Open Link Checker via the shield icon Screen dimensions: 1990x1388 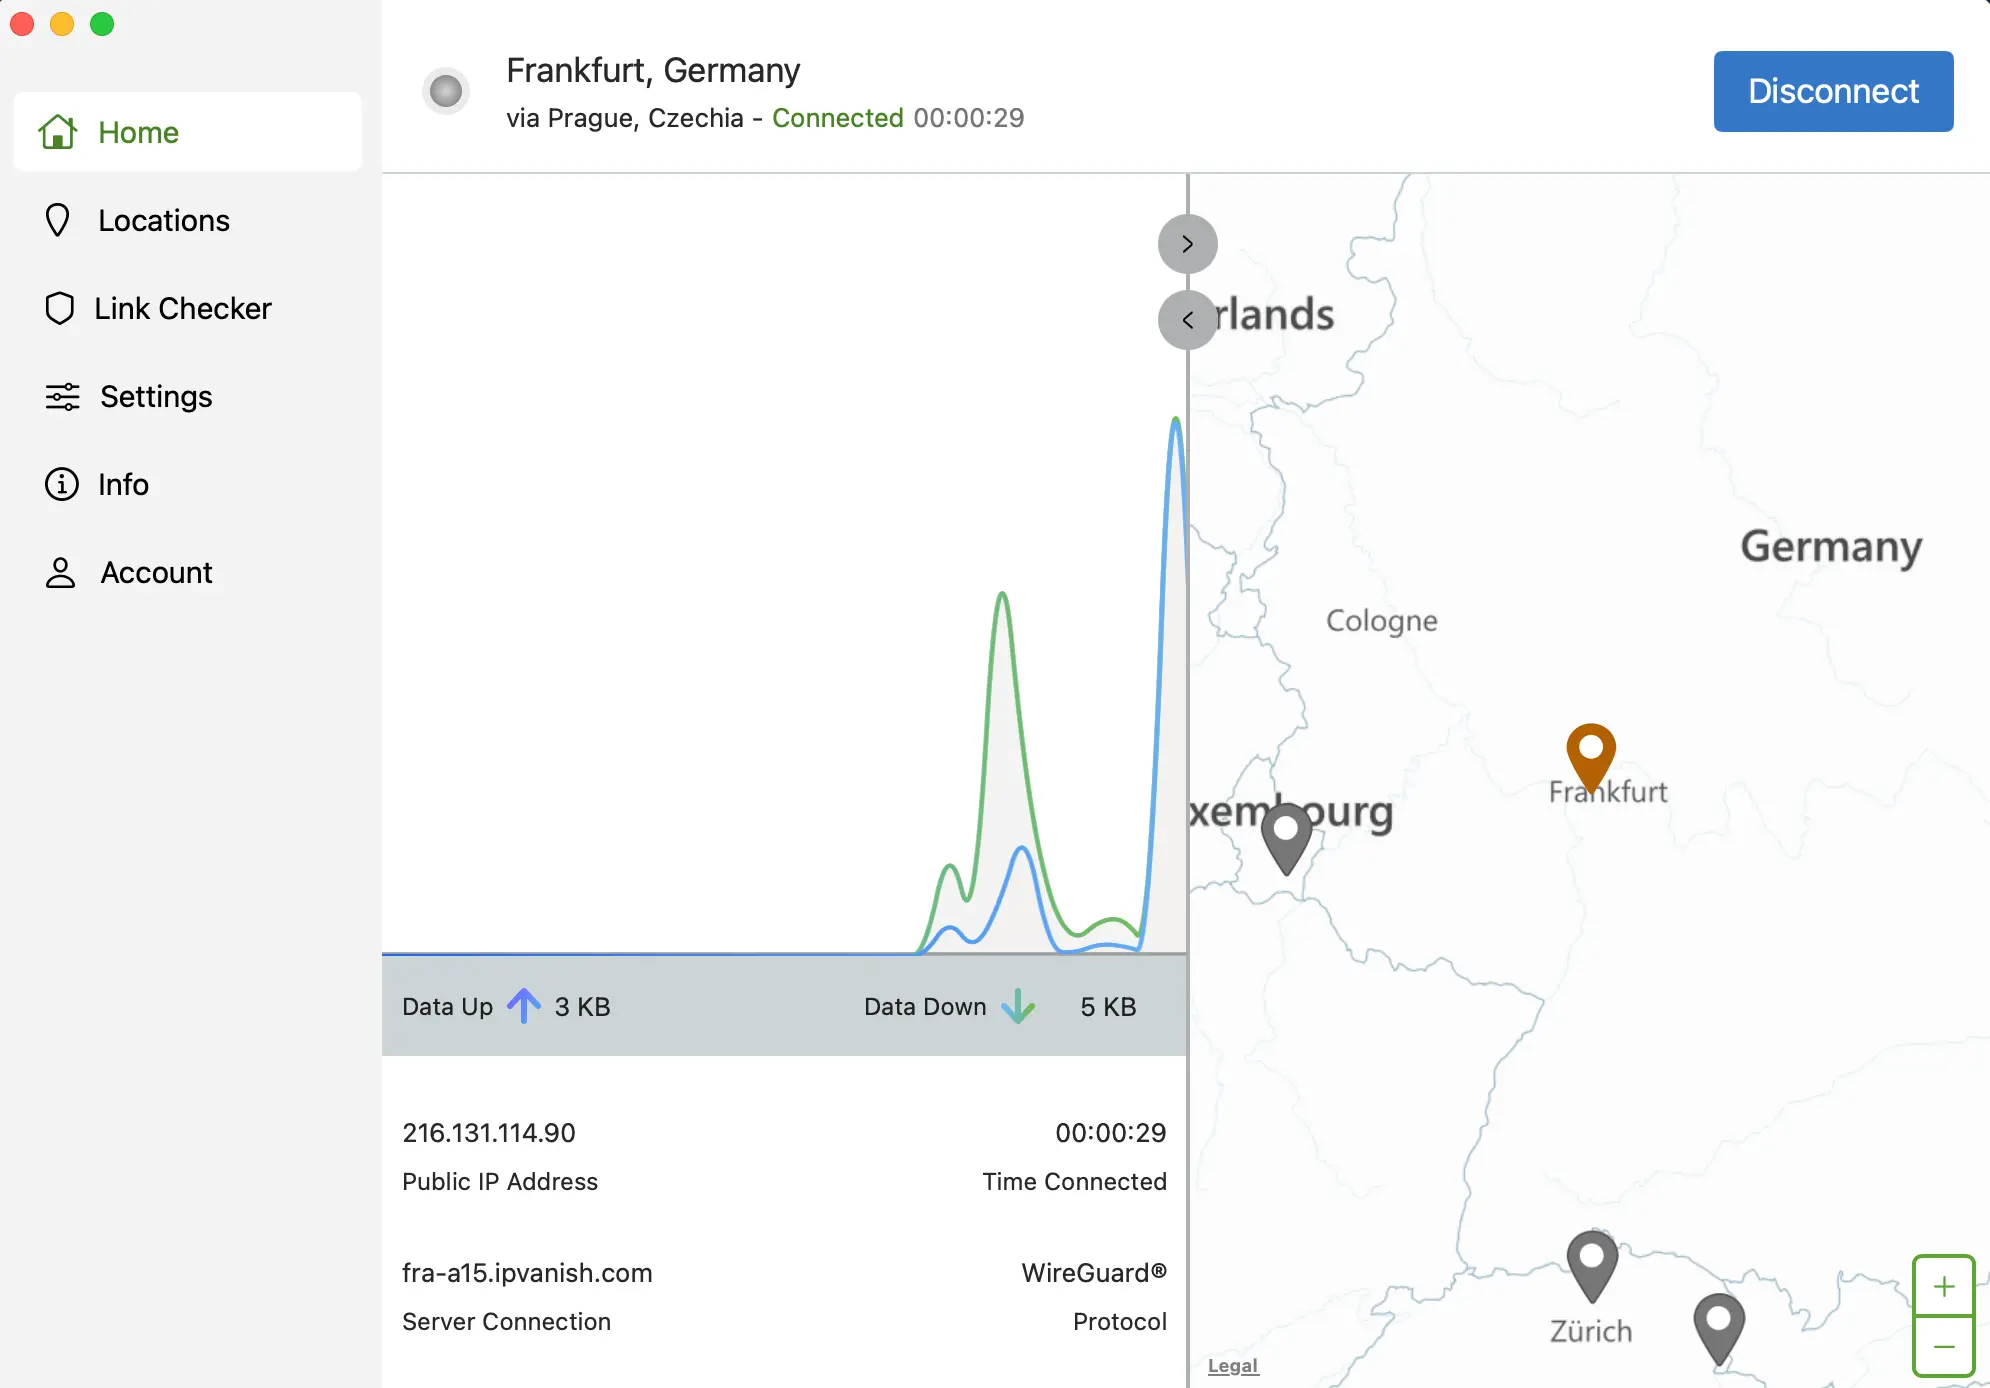point(59,308)
